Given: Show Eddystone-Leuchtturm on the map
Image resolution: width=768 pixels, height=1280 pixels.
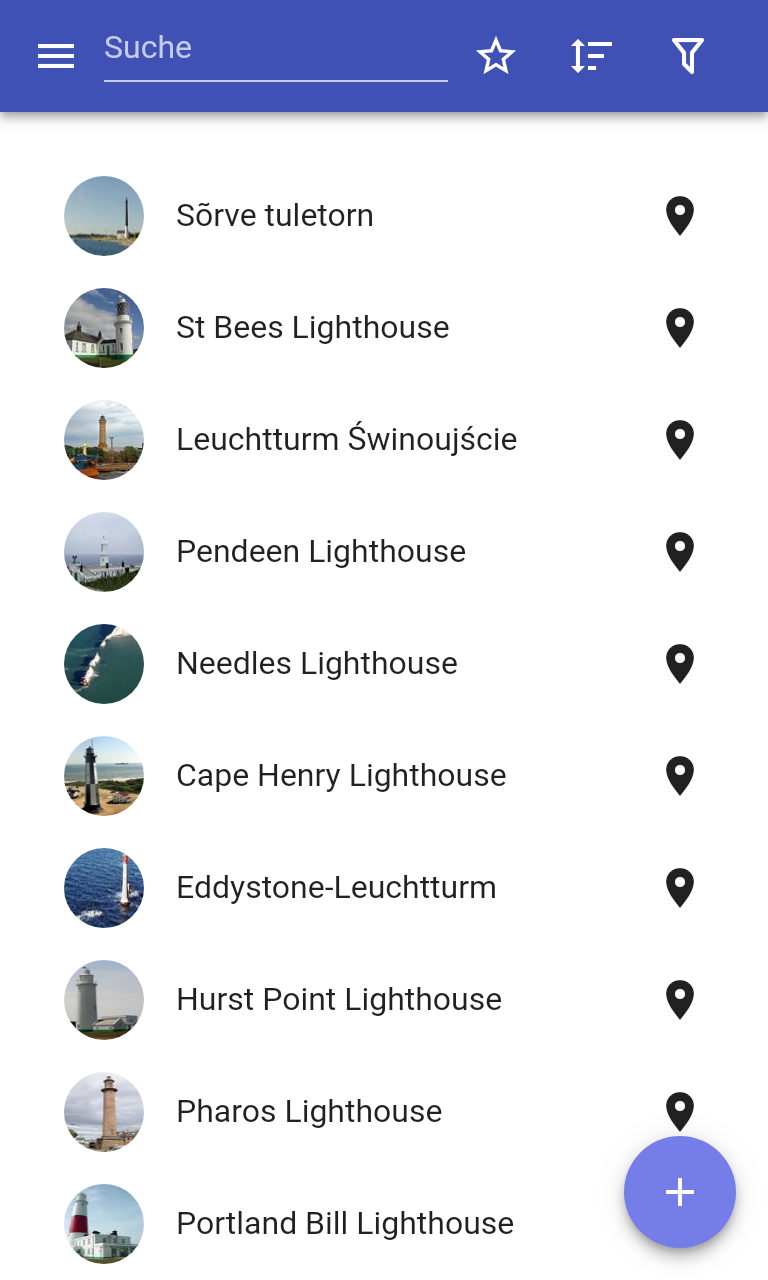Looking at the screenshot, I should (x=680, y=888).
